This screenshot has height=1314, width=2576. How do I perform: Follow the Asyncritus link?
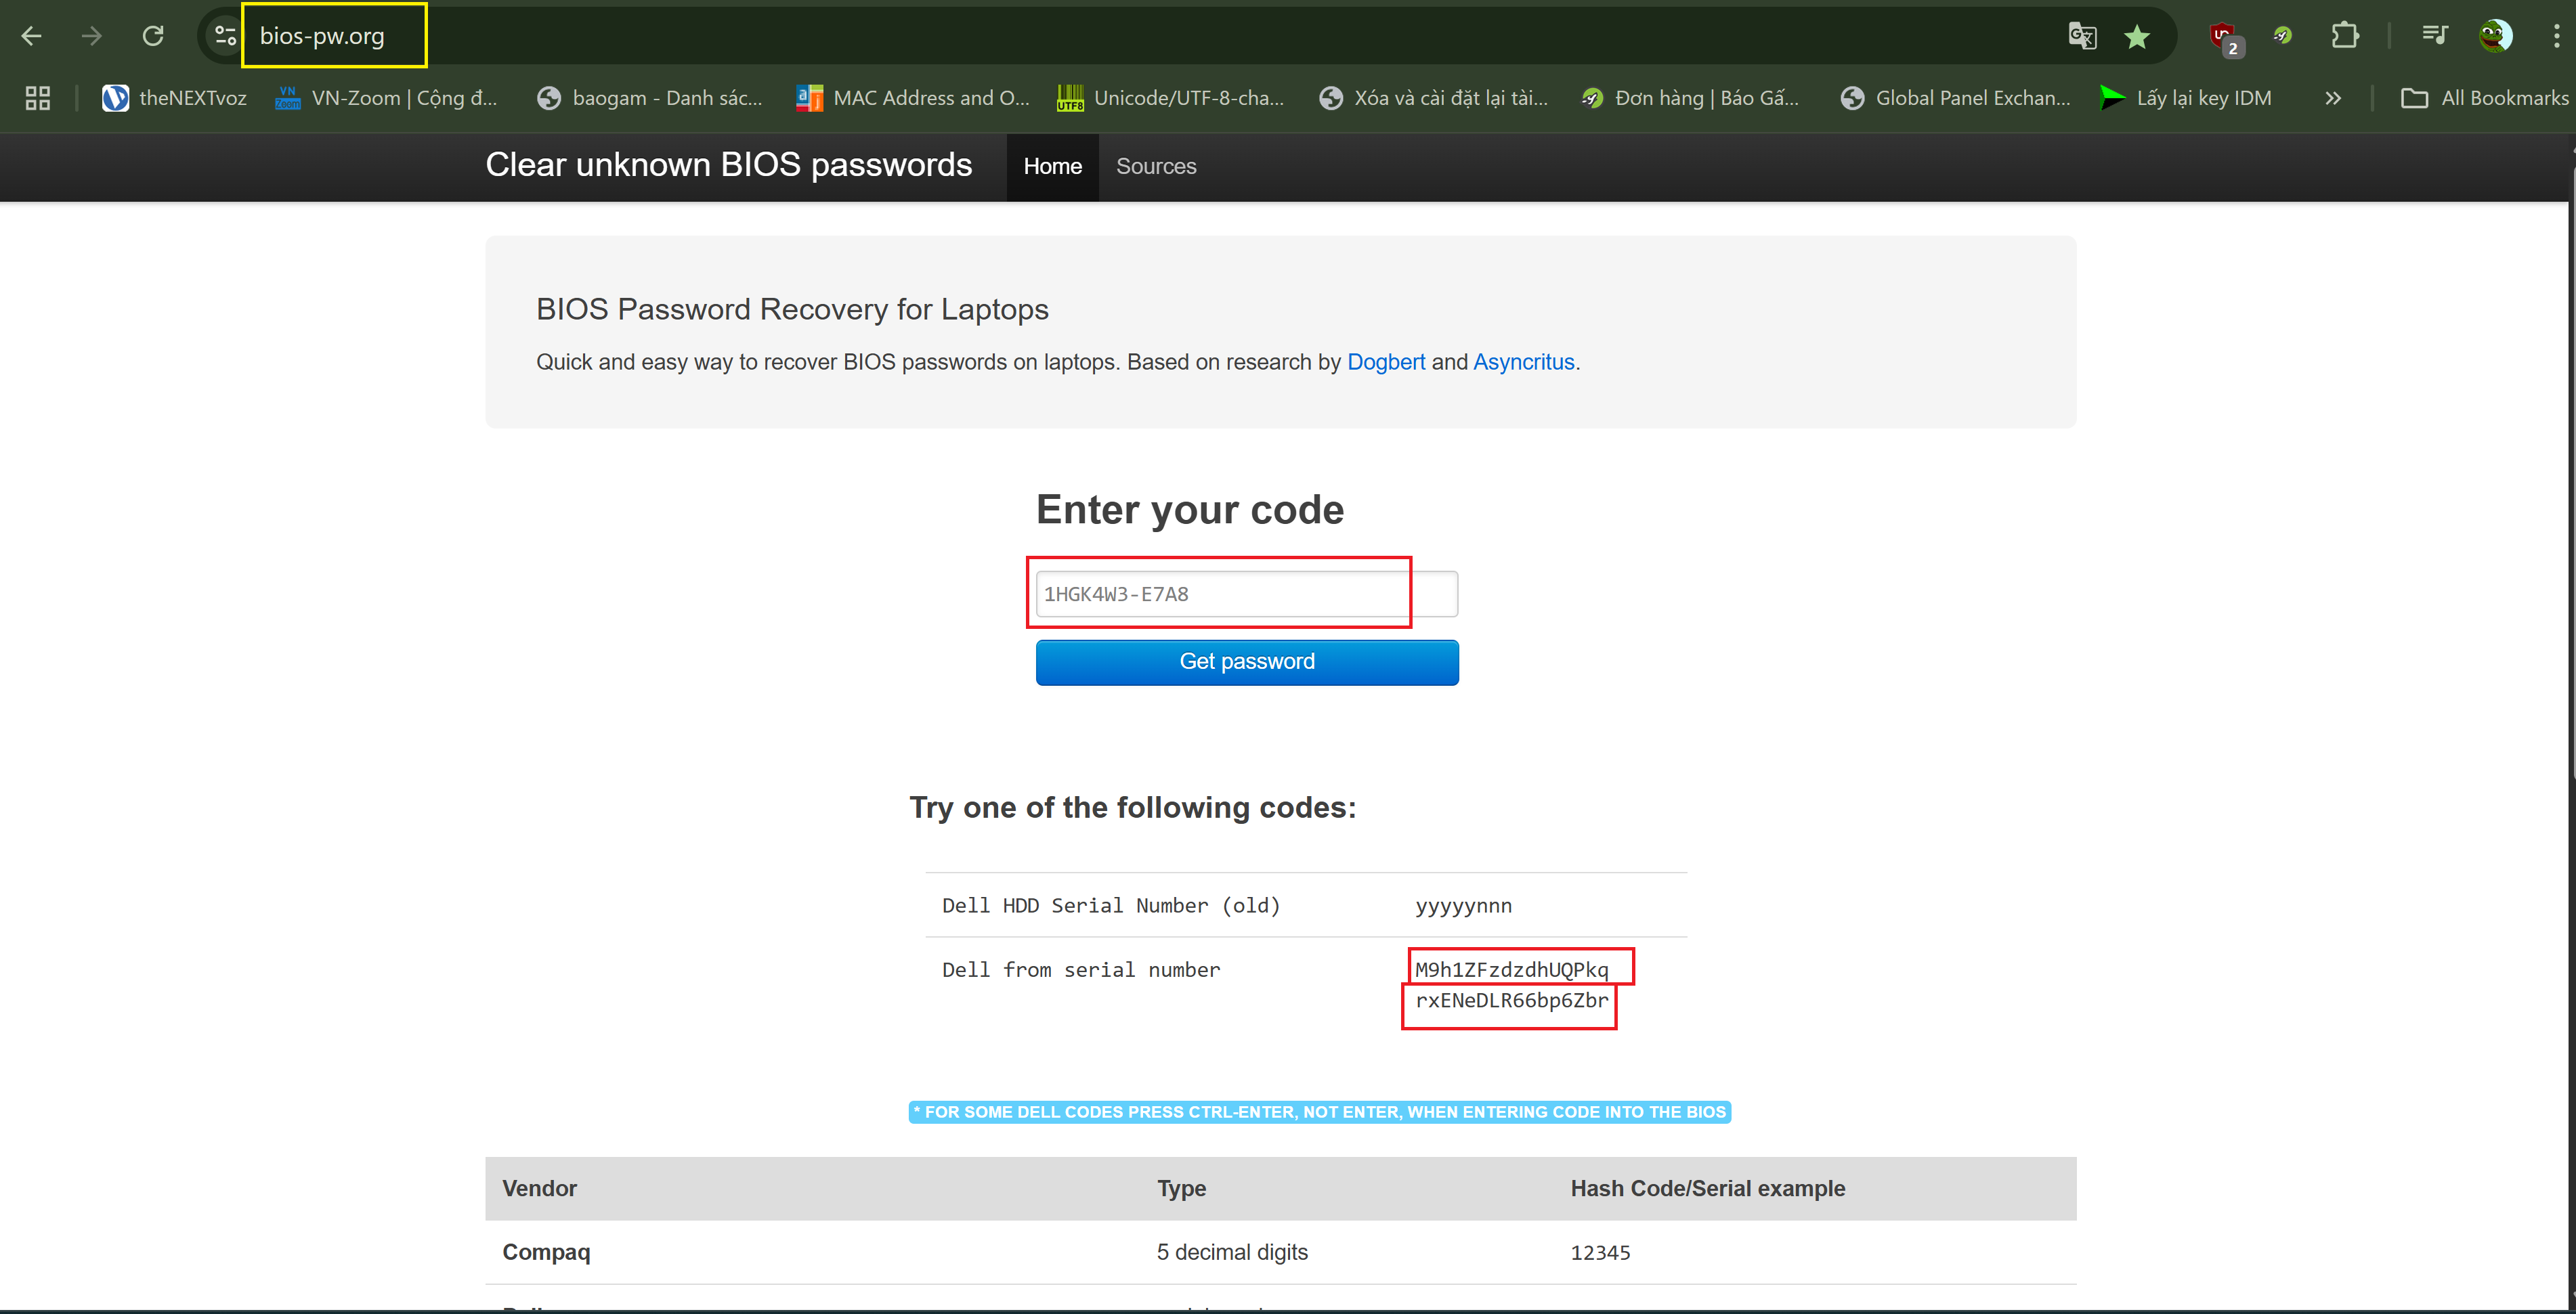1522,362
